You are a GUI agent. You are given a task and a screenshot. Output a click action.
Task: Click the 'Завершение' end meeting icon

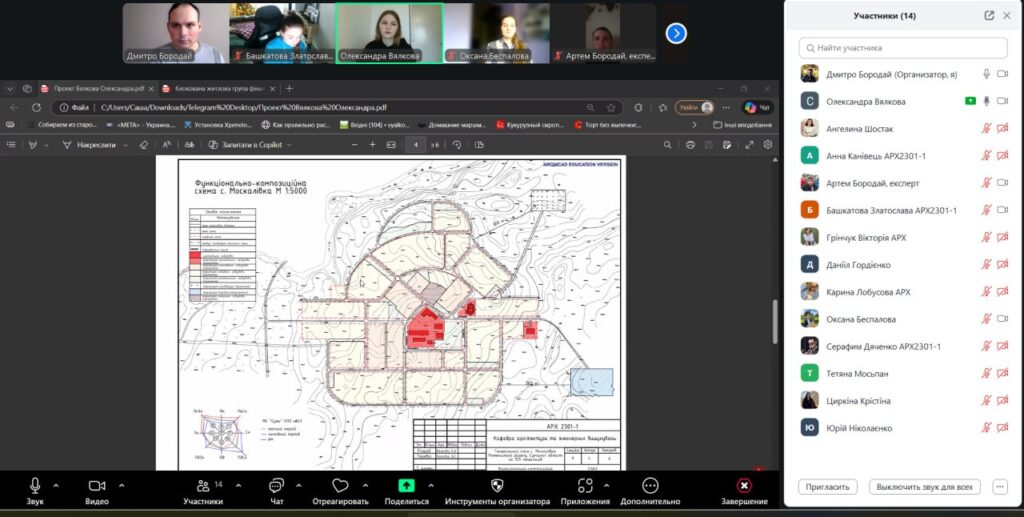[744, 485]
